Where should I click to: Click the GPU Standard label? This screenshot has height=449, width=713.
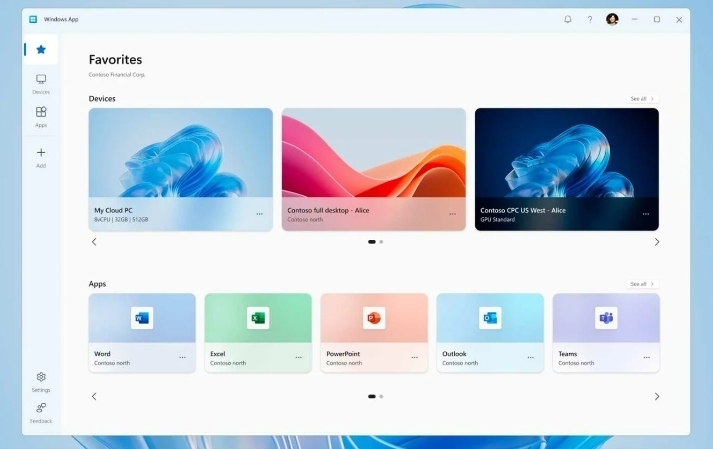click(x=497, y=220)
